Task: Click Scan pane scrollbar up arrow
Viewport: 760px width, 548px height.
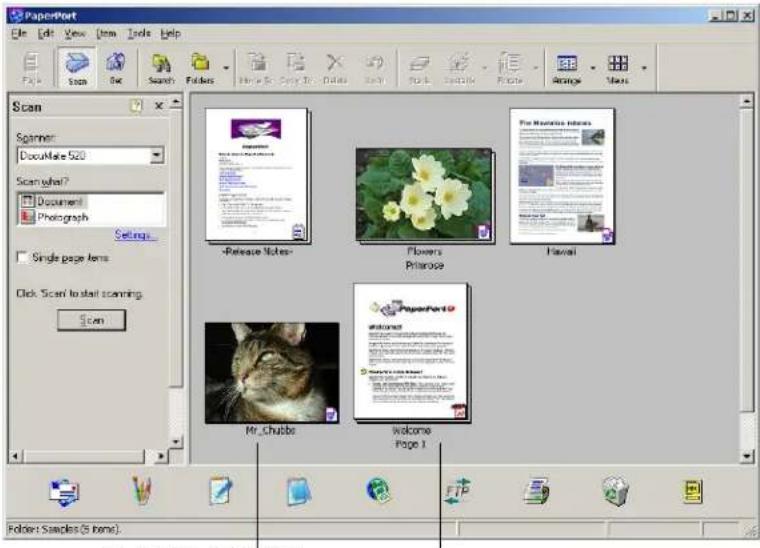Action: pyautogui.click(x=176, y=102)
